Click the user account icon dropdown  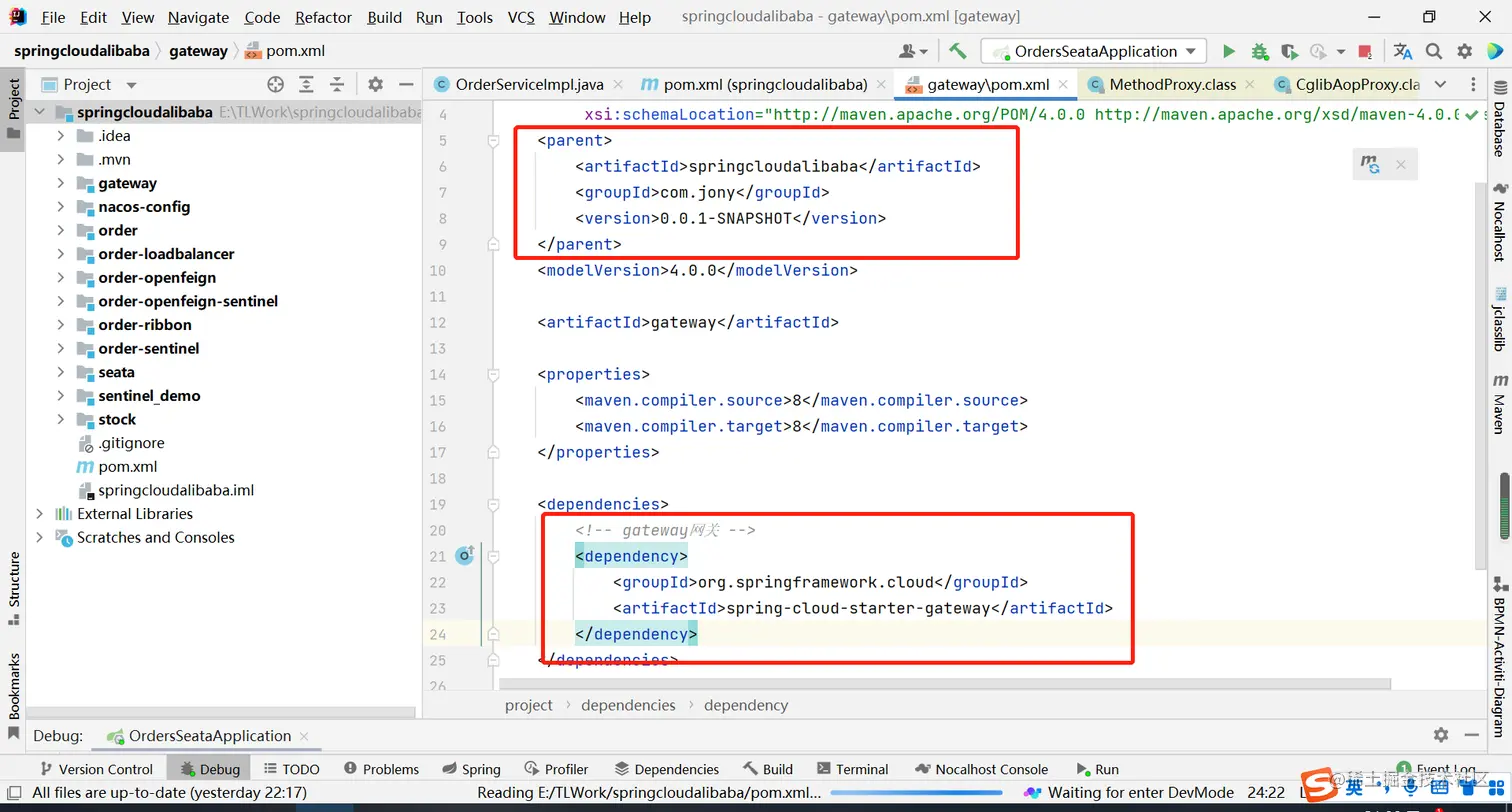[913, 51]
